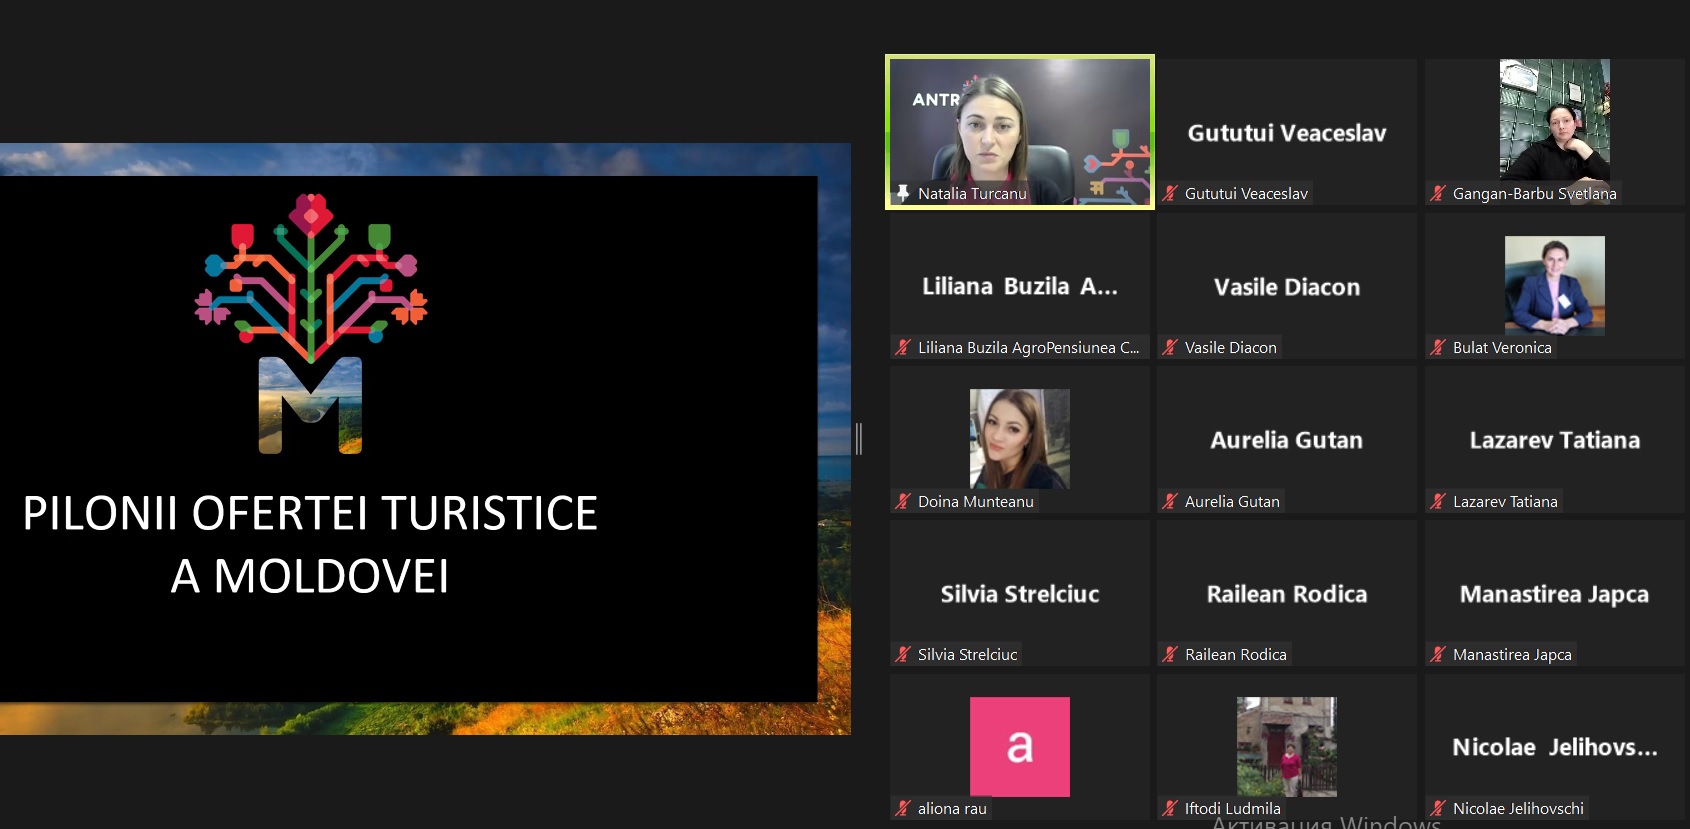Click muted mic icon for Iftodi Ludmila
The image size is (1690, 829).
(x=1170, y=808)
